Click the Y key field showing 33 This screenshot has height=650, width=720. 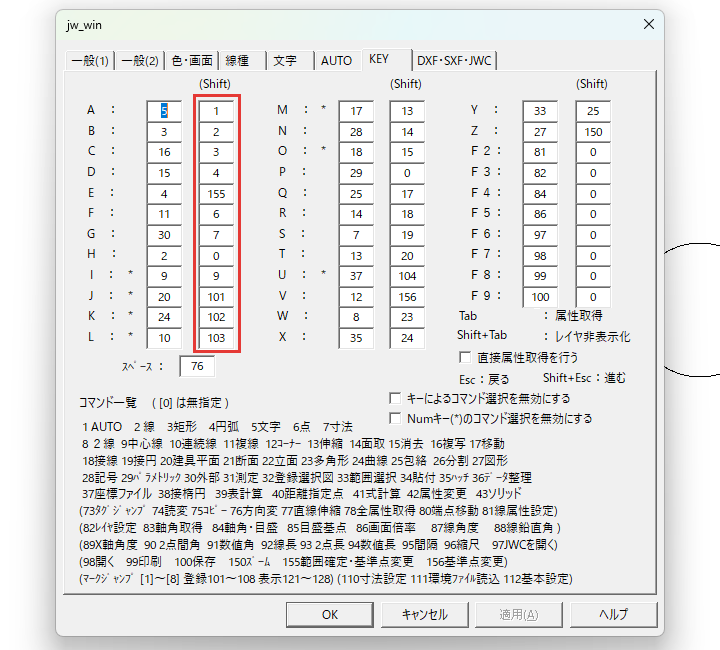(540, 111)
